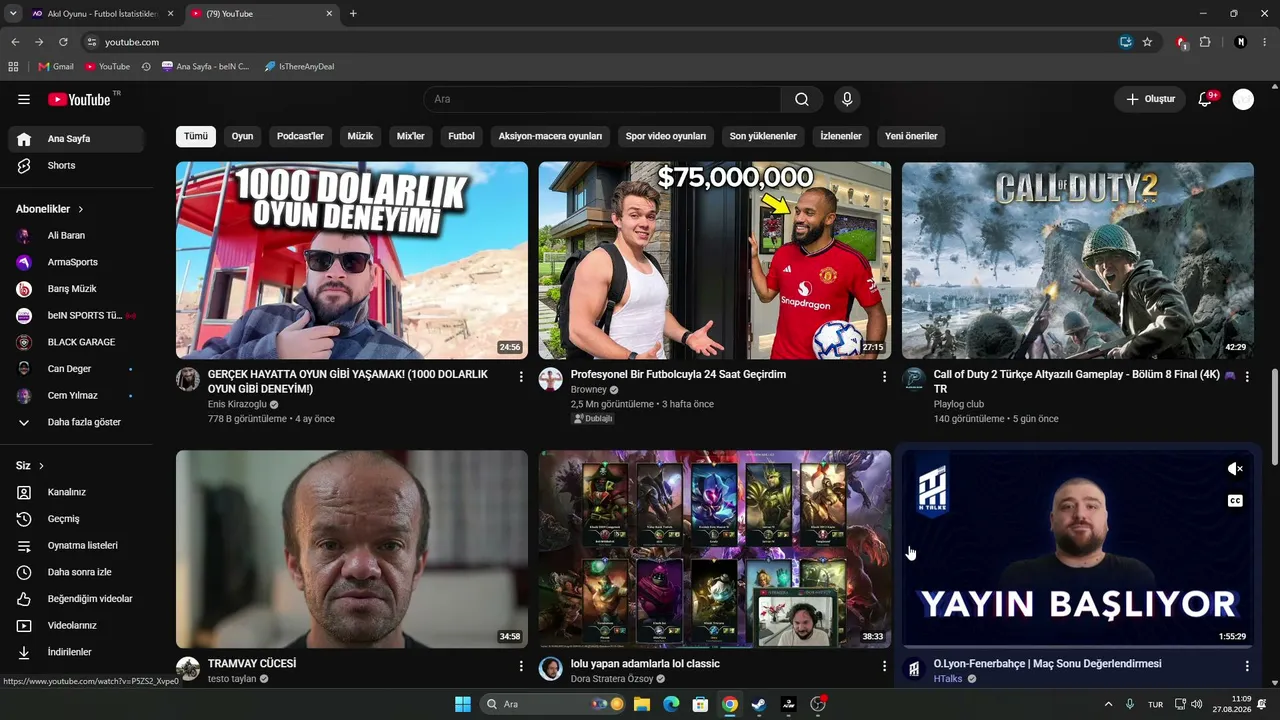Viewport: 1280px width, 720px height.
Task: Close the Akıl Oyunu tab
Action: pos(171,14)
